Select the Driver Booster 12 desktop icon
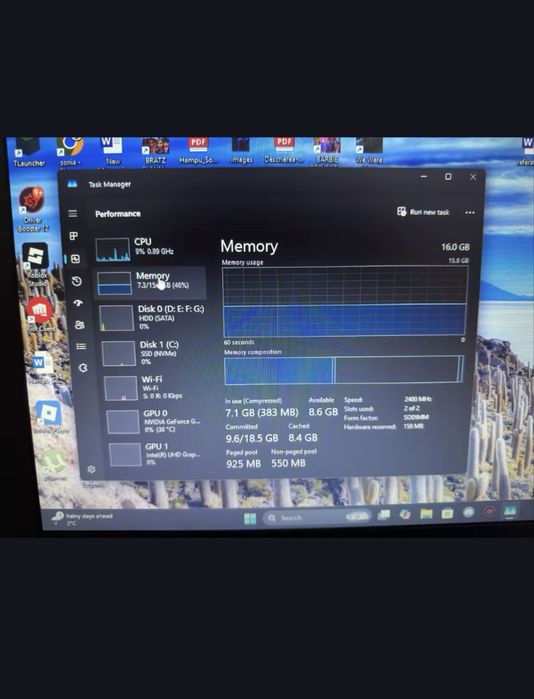The image size is (534, 699). click(32, 209)
